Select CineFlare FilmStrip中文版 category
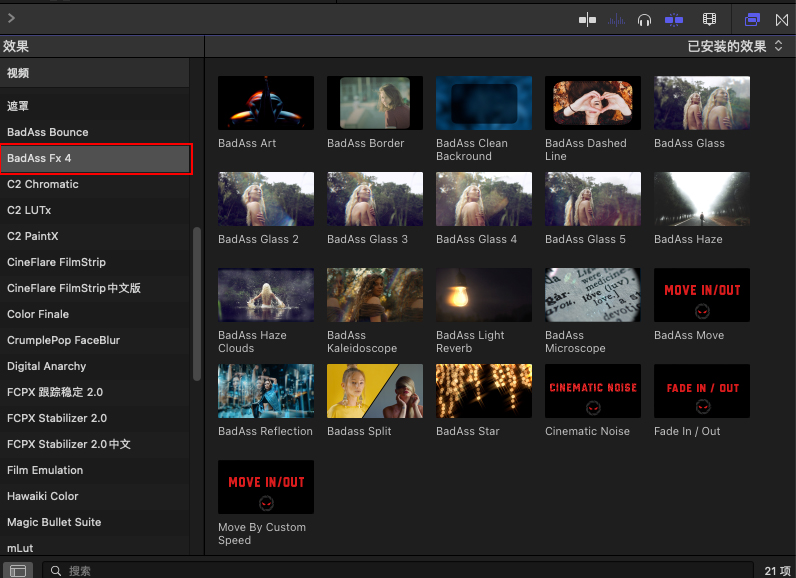 coord(94,288)
